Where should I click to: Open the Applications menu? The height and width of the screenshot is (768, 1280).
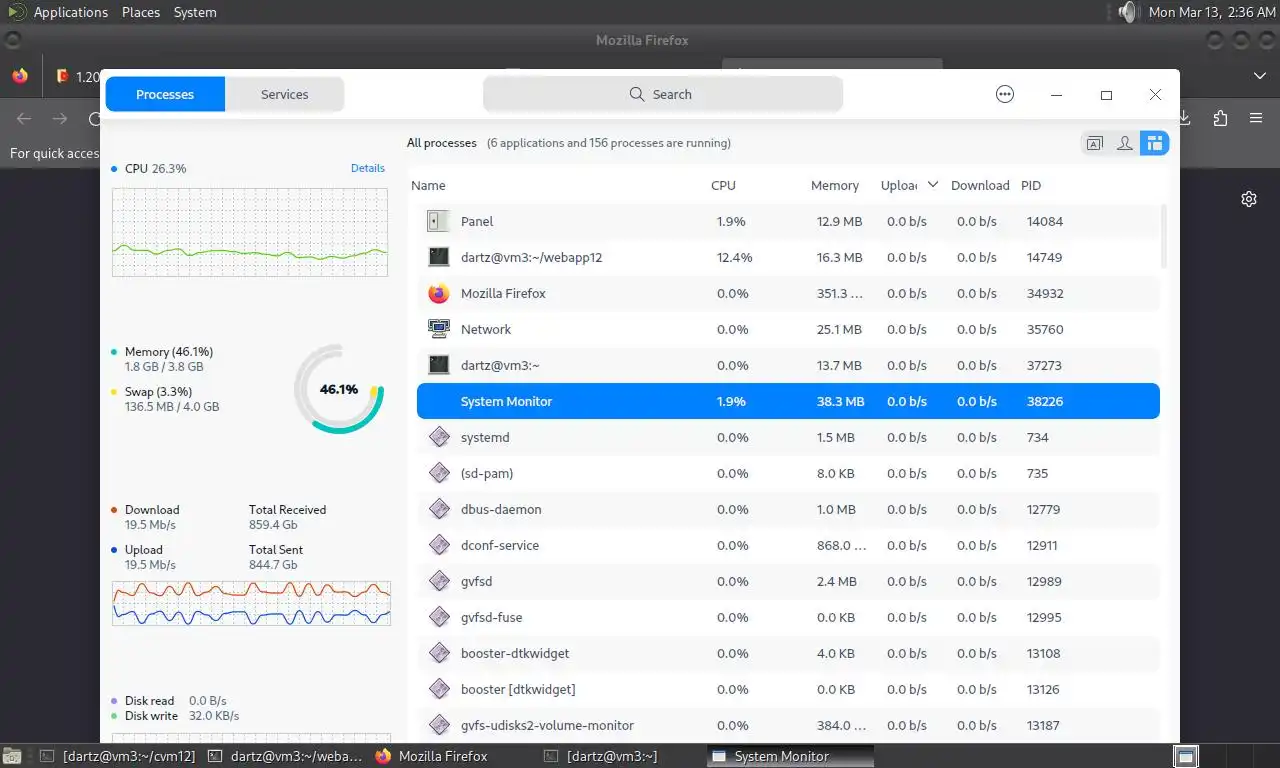(x=70, y=12)
